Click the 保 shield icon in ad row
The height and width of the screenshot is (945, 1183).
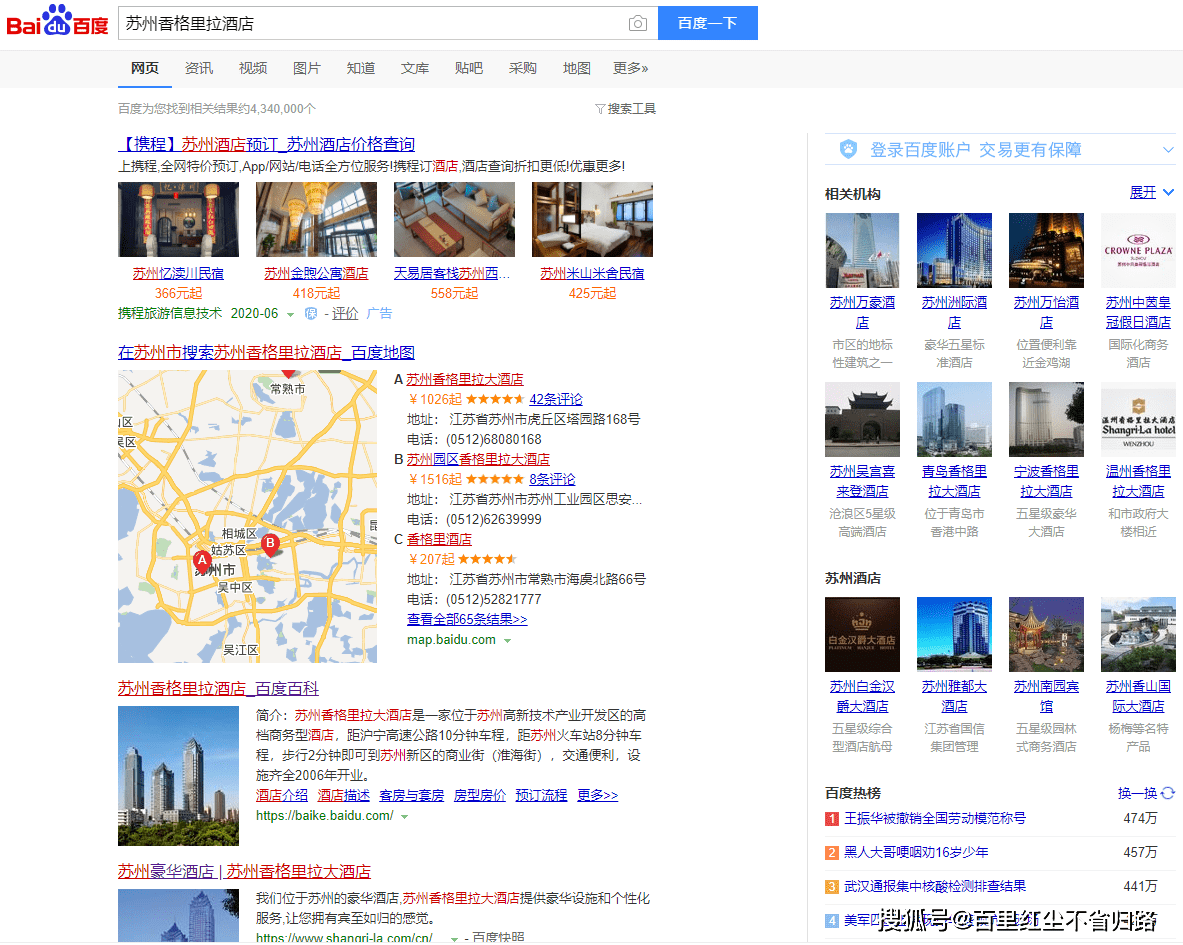[310, 313]
